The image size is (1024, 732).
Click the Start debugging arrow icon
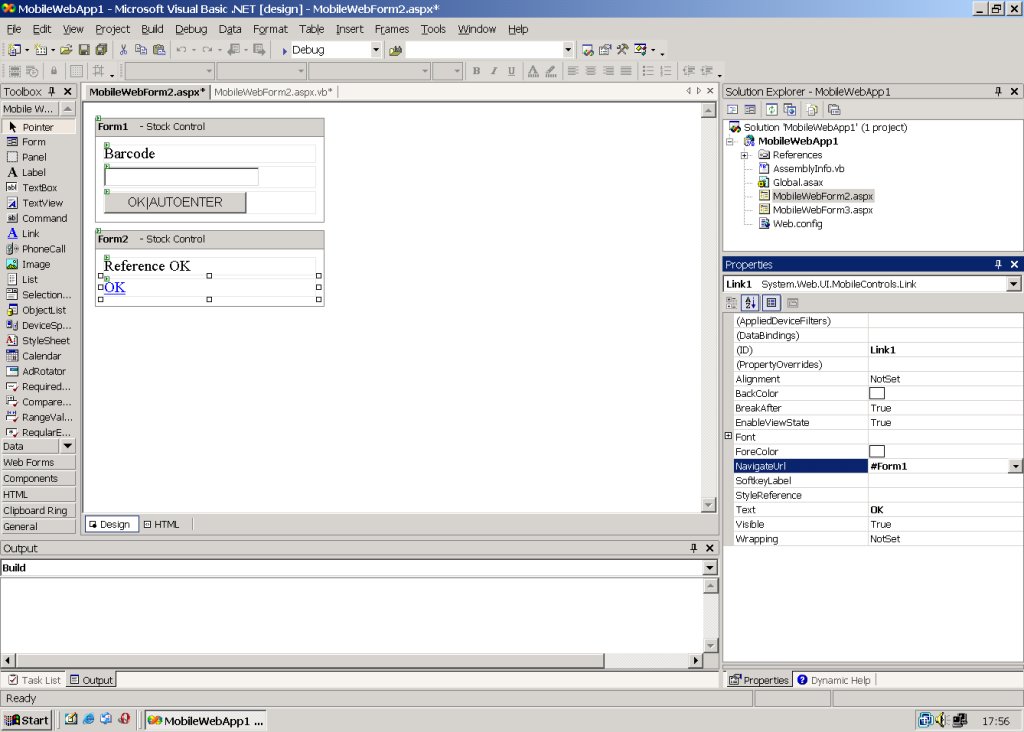pos(284,50)
